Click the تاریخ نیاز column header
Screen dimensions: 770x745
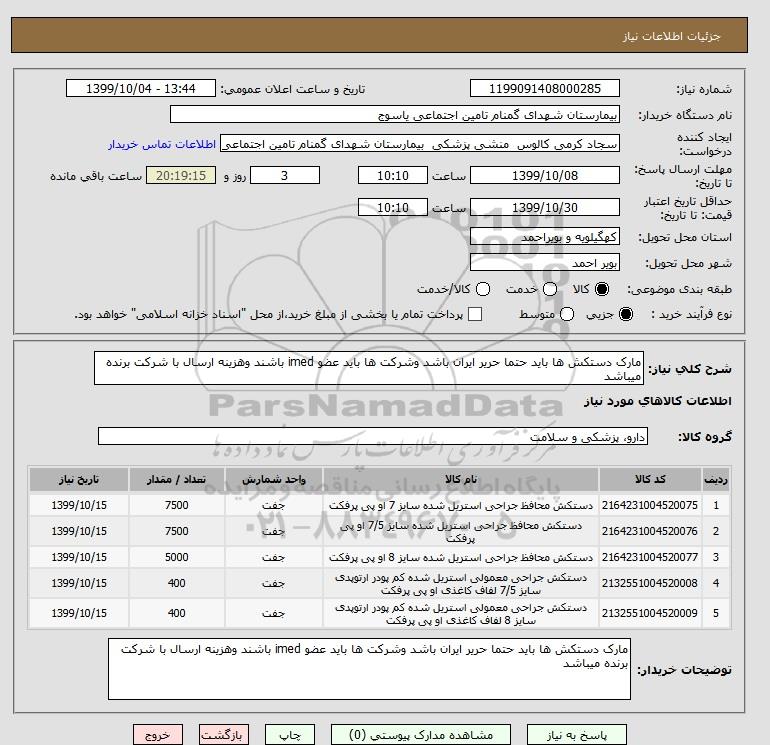coord(79,479)
